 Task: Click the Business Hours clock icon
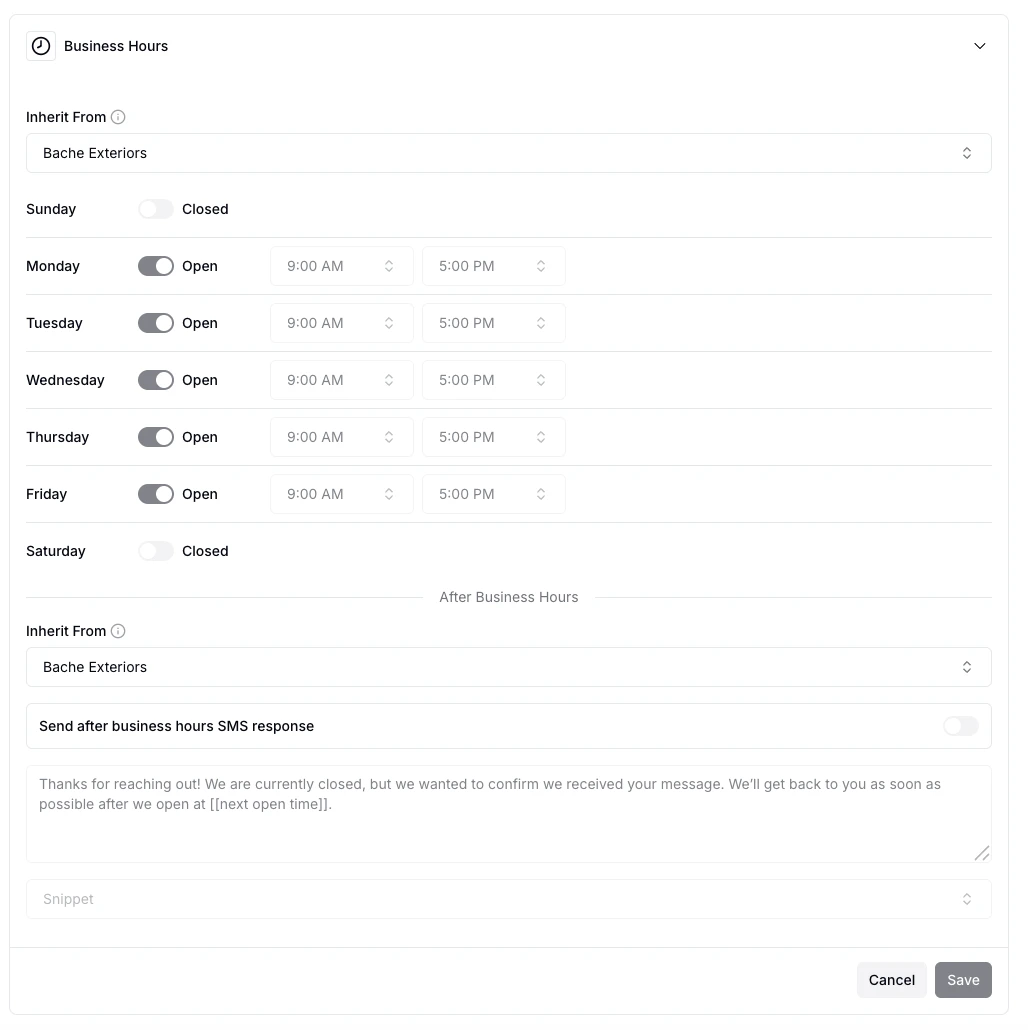coord(41,46)
